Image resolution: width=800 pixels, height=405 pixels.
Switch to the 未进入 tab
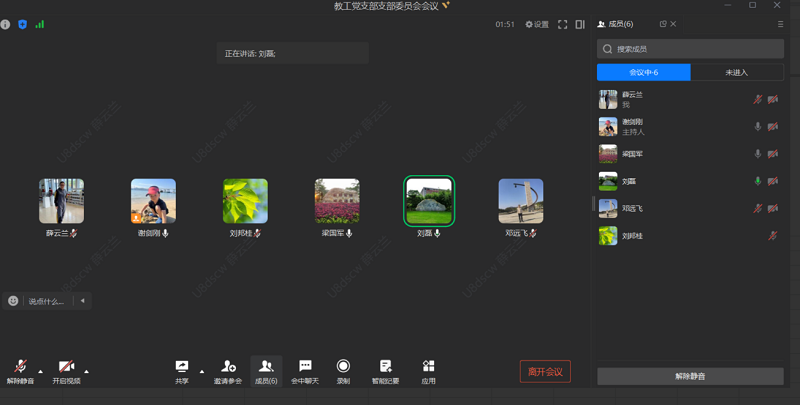(x=737, y=72)
